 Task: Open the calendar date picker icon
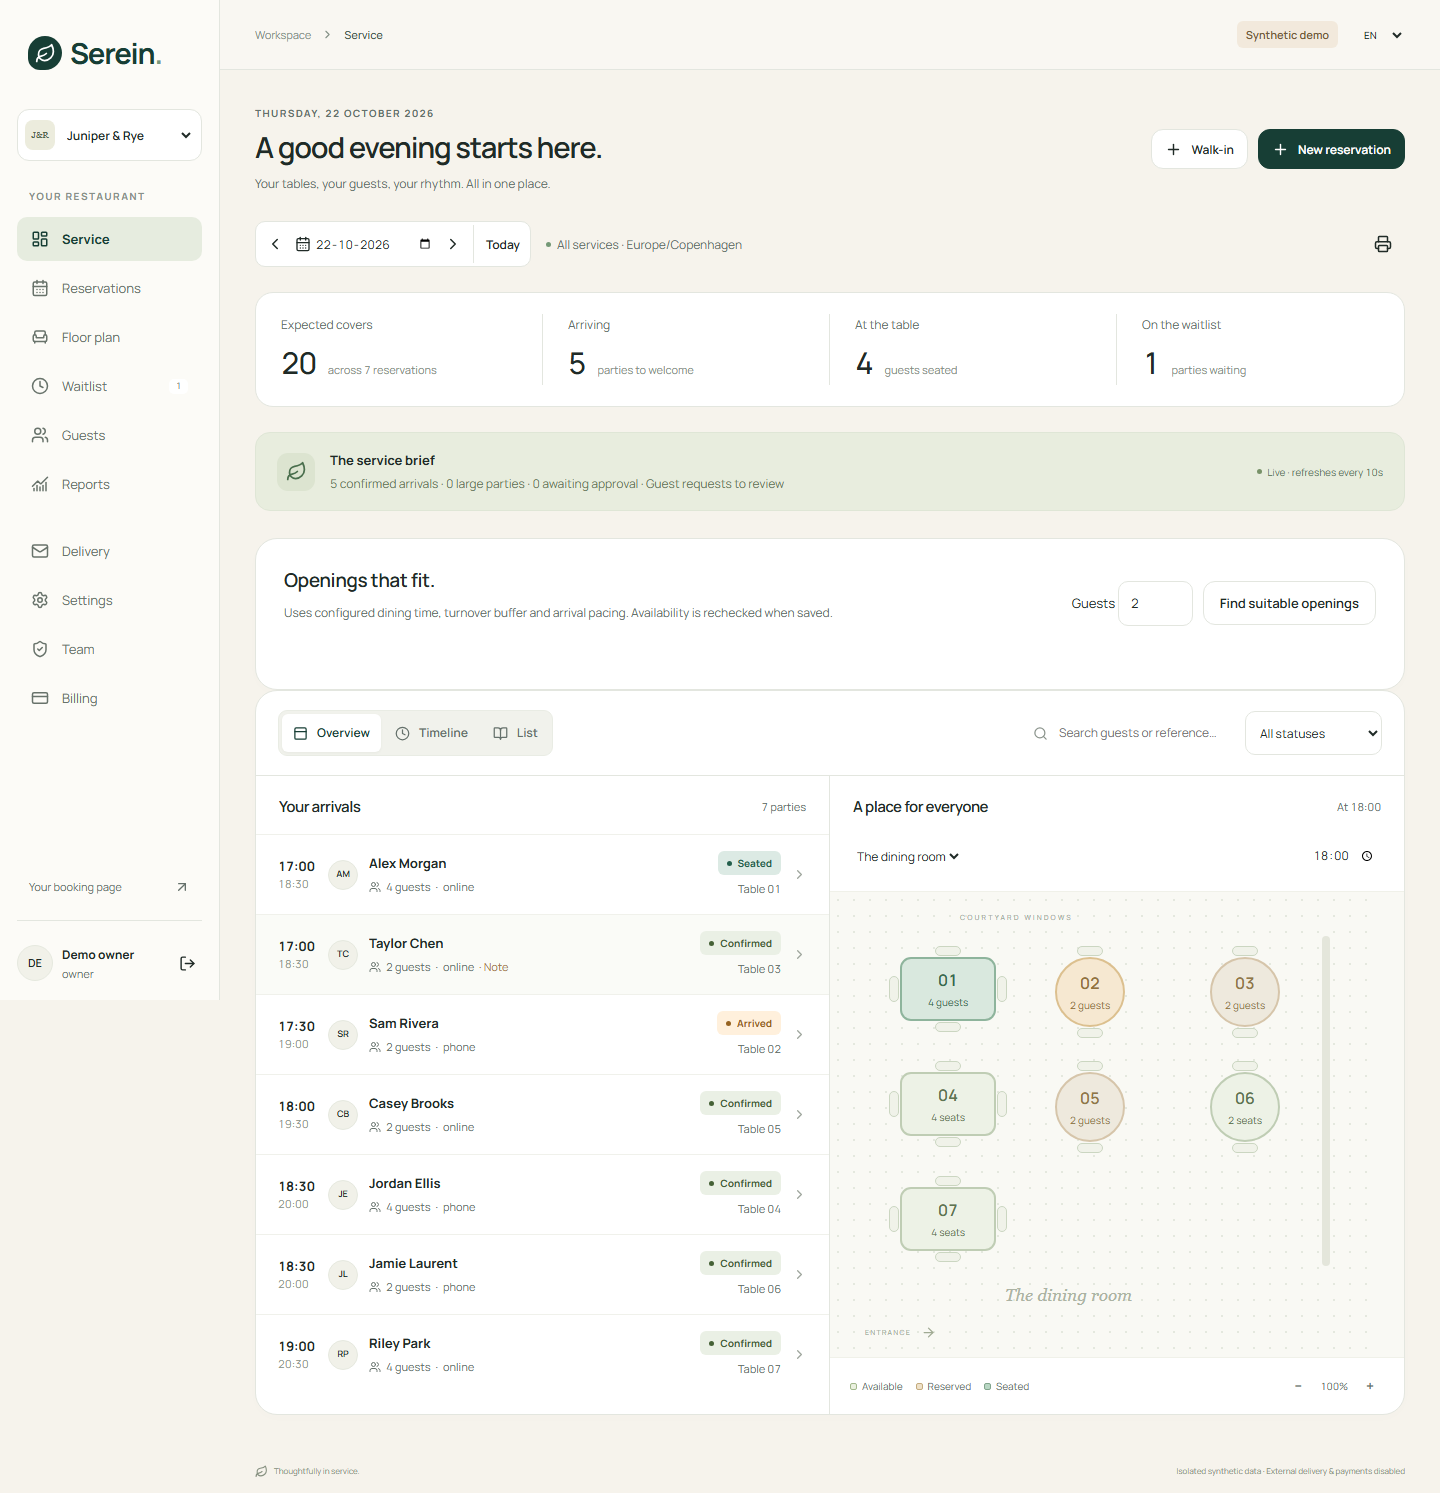(425, 244)
